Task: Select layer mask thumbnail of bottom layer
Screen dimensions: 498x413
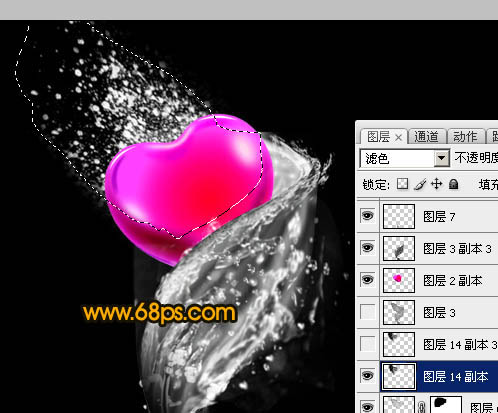Action: click(x=446, y=405)
